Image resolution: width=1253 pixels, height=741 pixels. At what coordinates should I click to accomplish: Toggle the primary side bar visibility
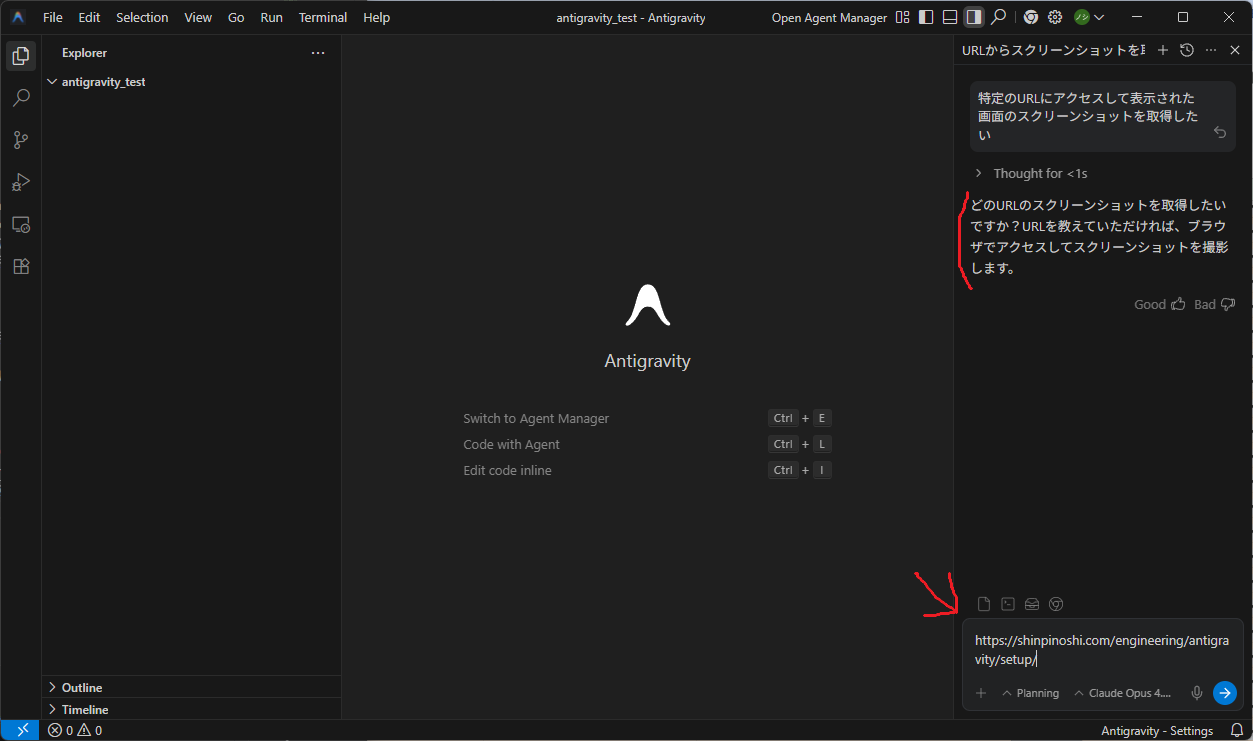[x=926, y=17]
